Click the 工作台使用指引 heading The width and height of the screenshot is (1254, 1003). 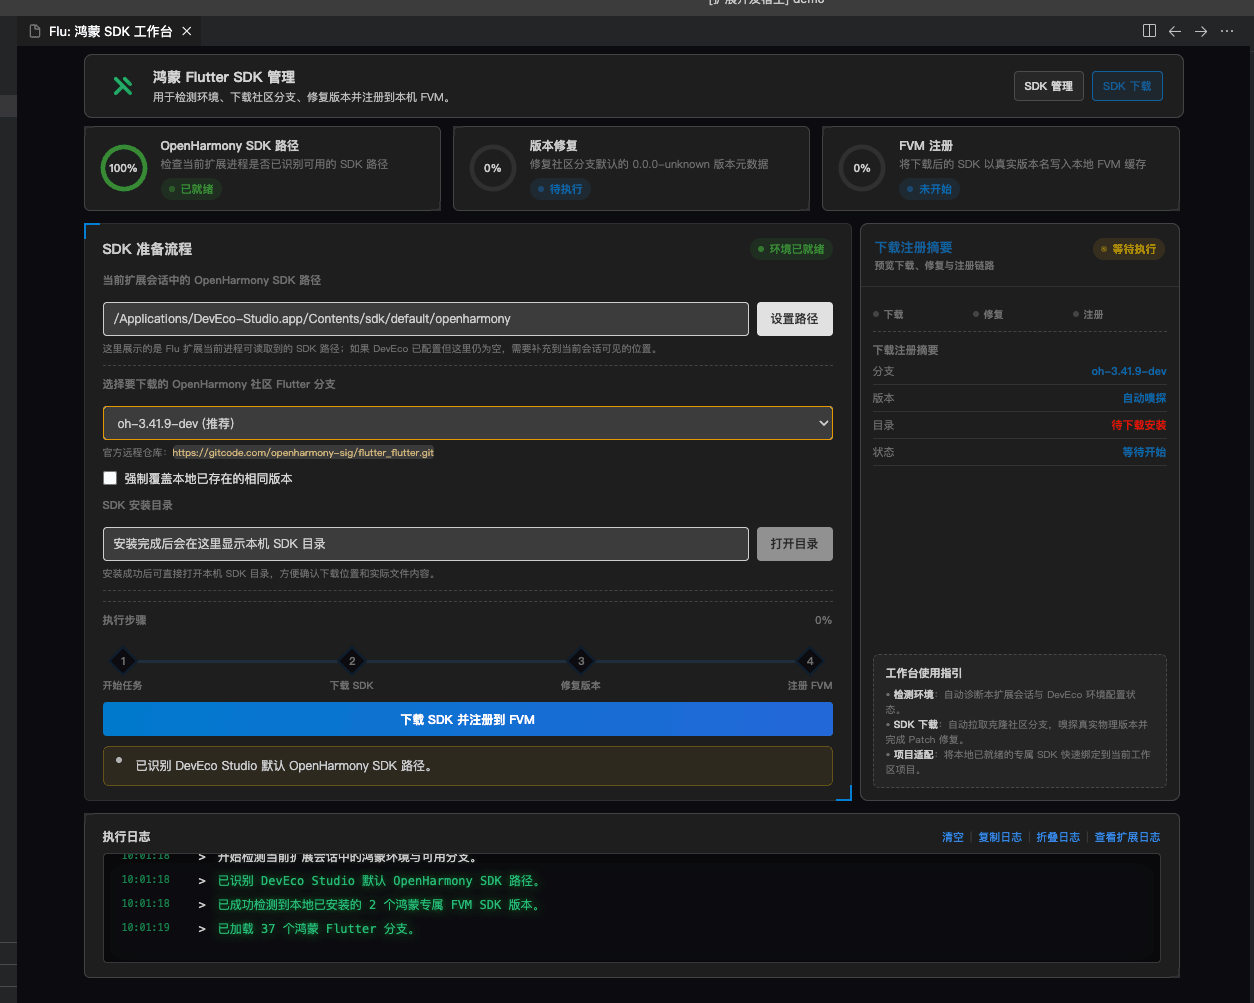pyautogui.click(x=924, y=673)
